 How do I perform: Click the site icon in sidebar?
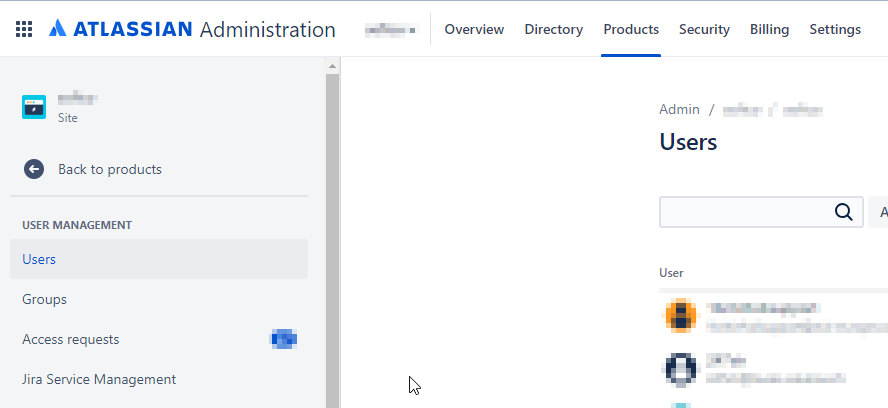click(x=34, y=107)
